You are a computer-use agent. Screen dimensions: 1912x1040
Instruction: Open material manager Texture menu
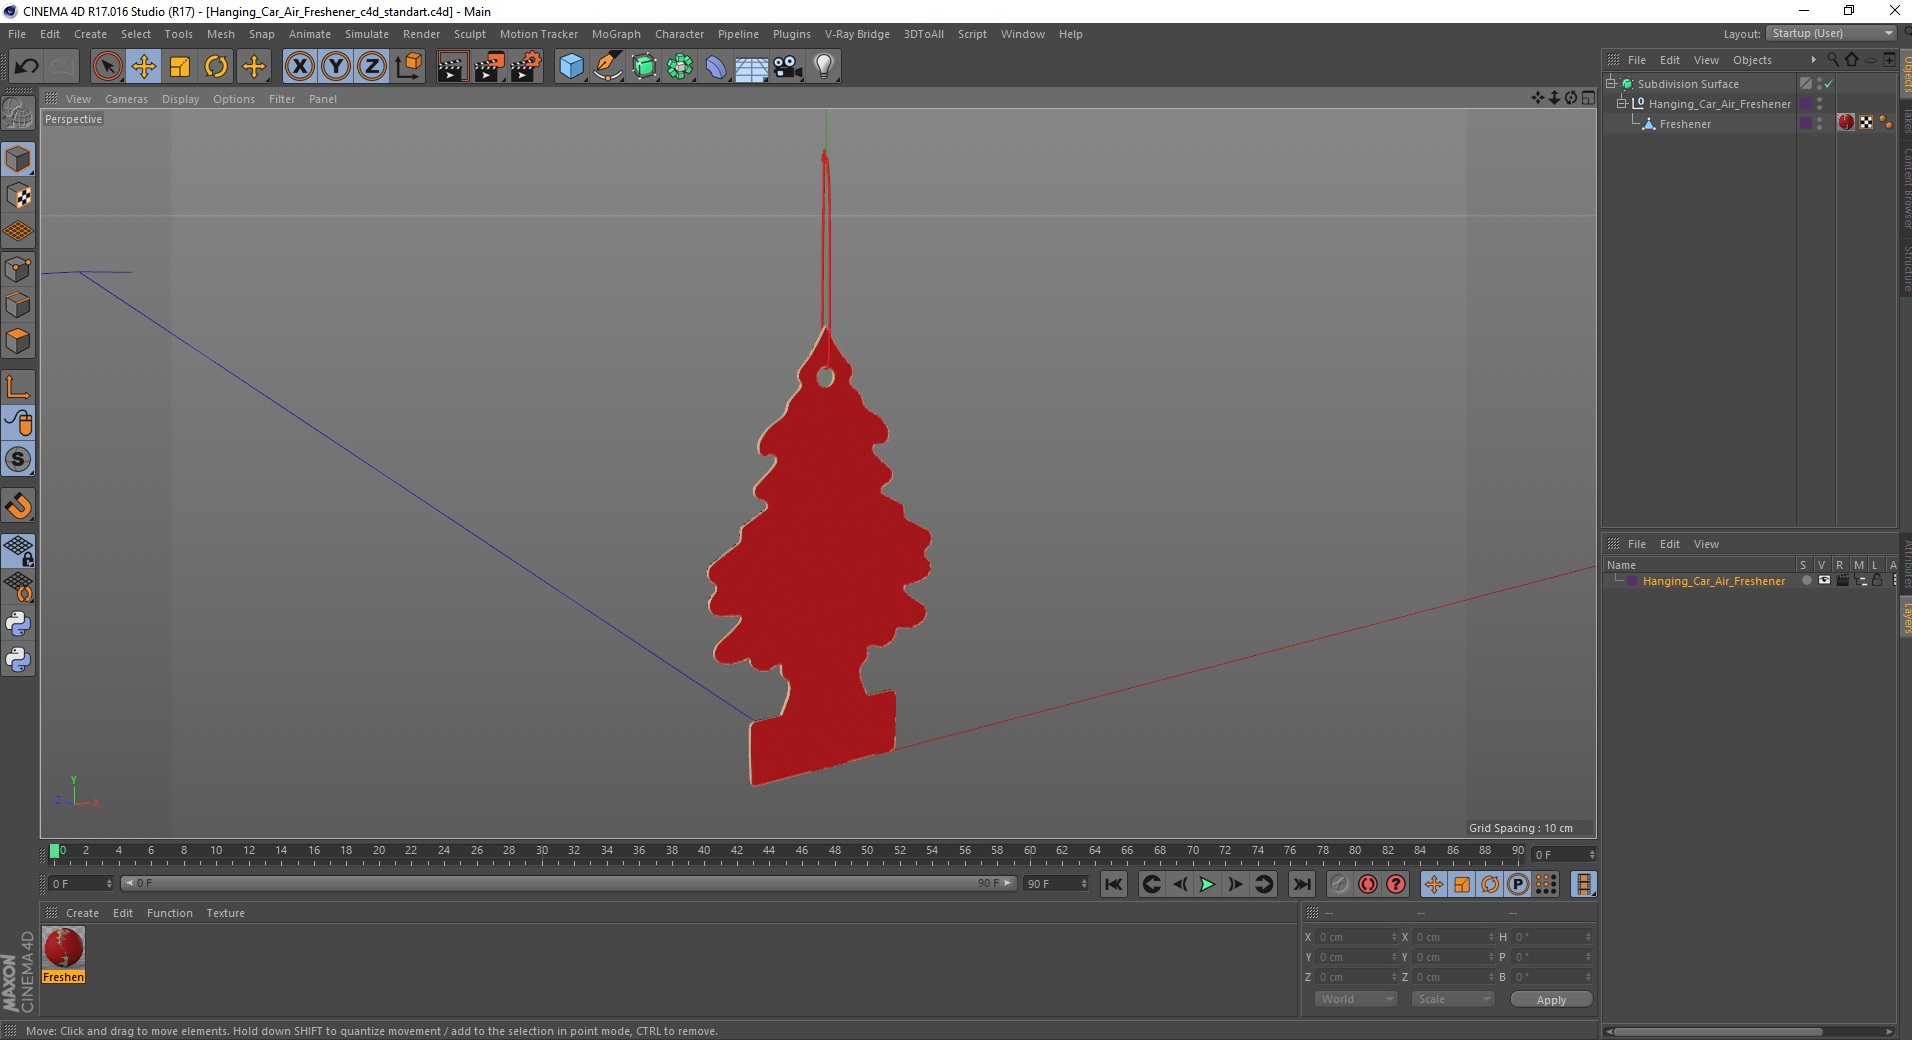click(x=225, y=913)
